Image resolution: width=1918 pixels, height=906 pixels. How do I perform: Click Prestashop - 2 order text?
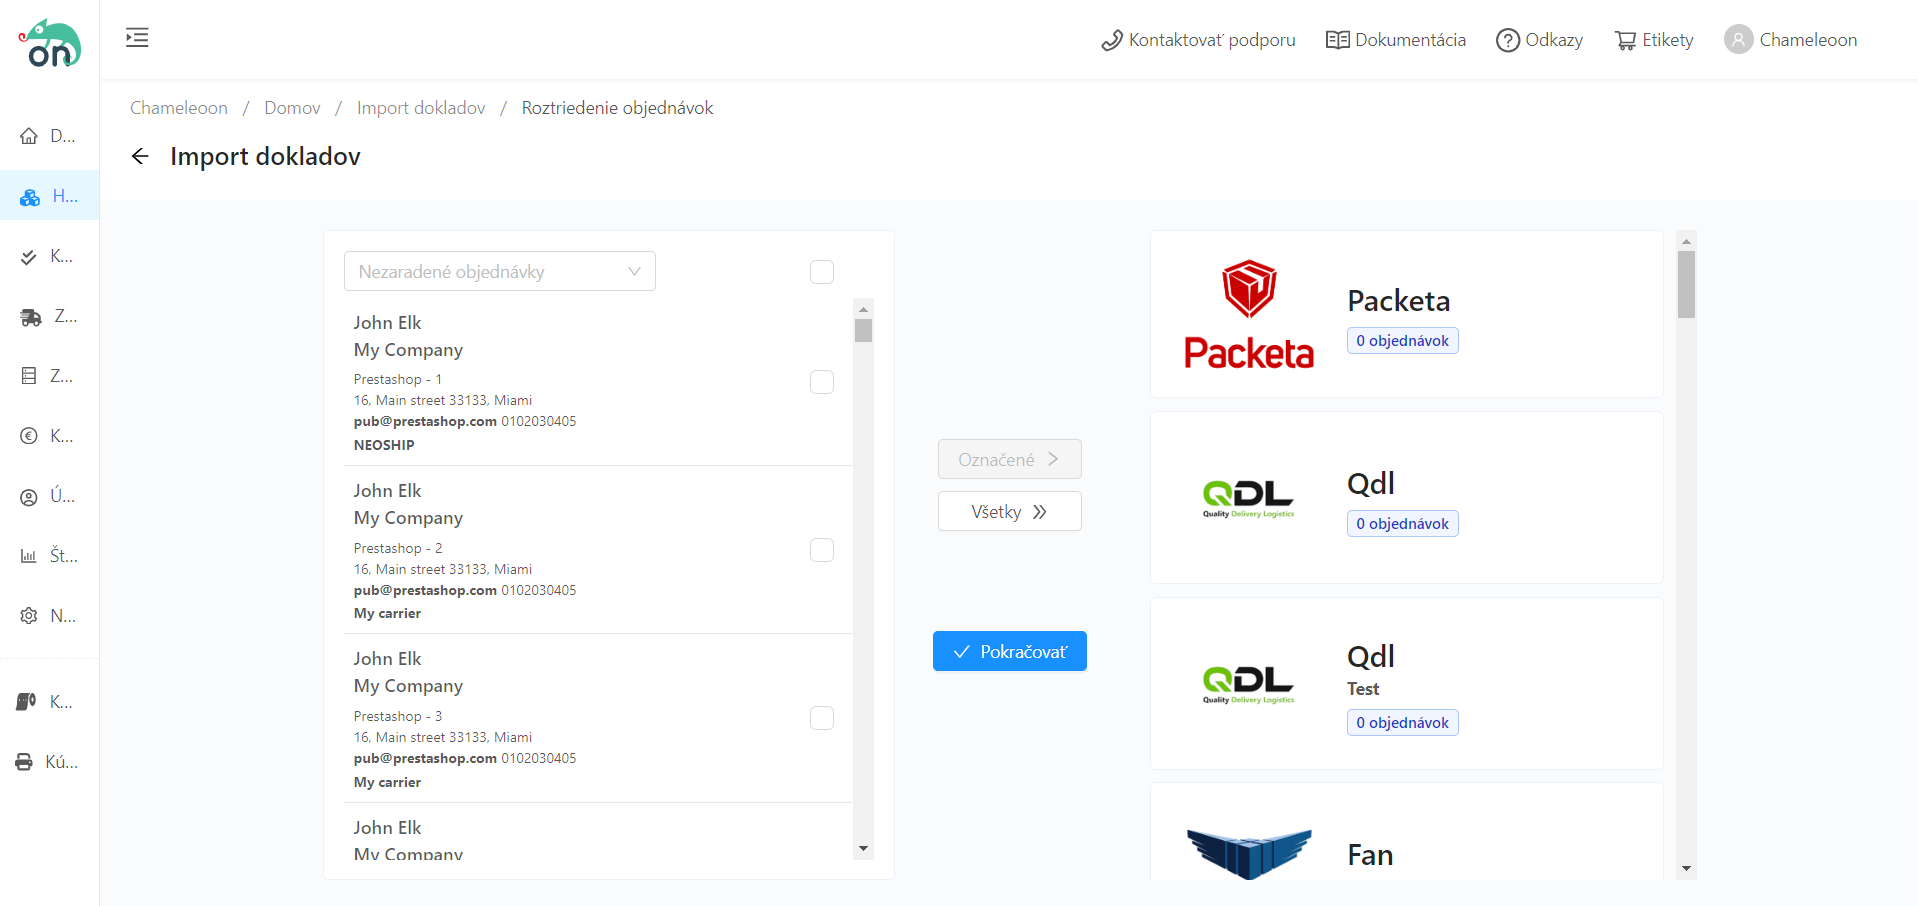[398, 548]
